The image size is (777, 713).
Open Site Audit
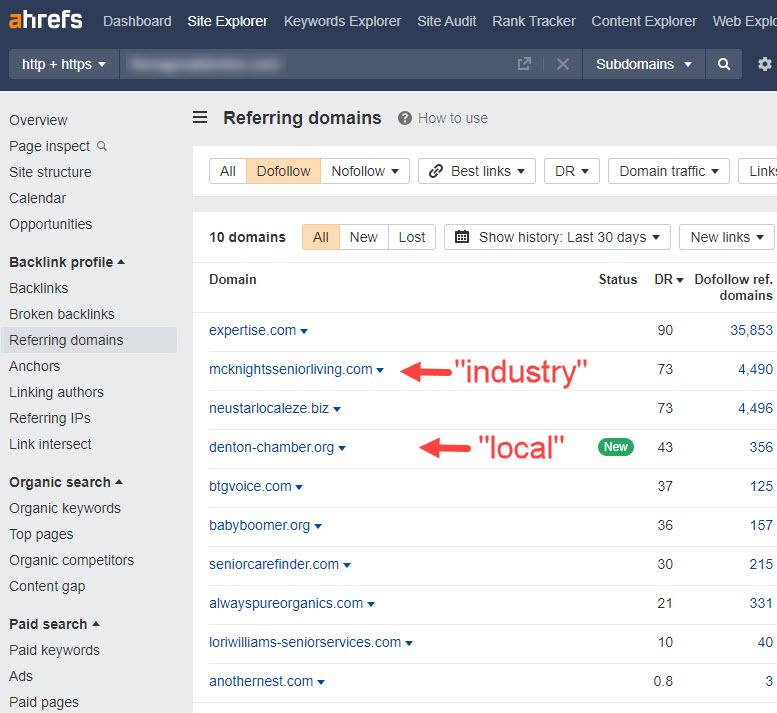[x=446, y=21]
